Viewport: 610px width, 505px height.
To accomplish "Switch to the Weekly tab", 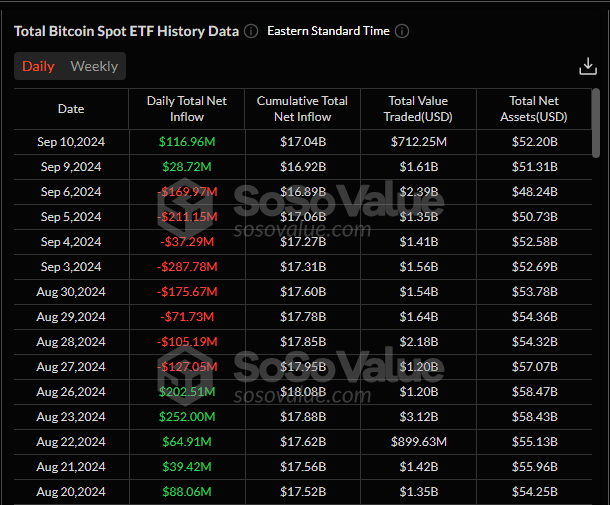I will coord(94,67).
